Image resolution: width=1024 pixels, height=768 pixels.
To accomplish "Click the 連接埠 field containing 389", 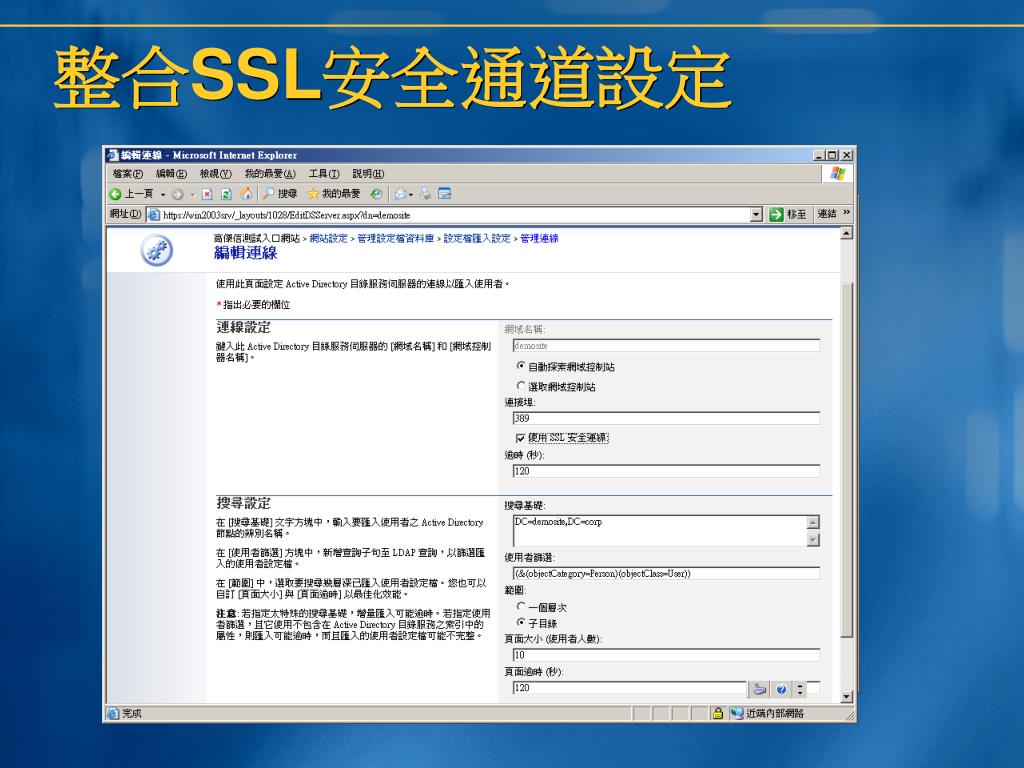I will [x=666, y=419].
